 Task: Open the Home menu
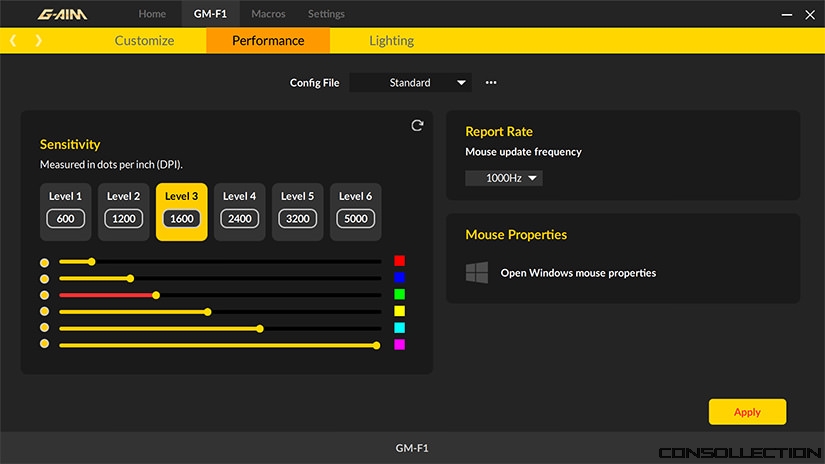point(152,14)
